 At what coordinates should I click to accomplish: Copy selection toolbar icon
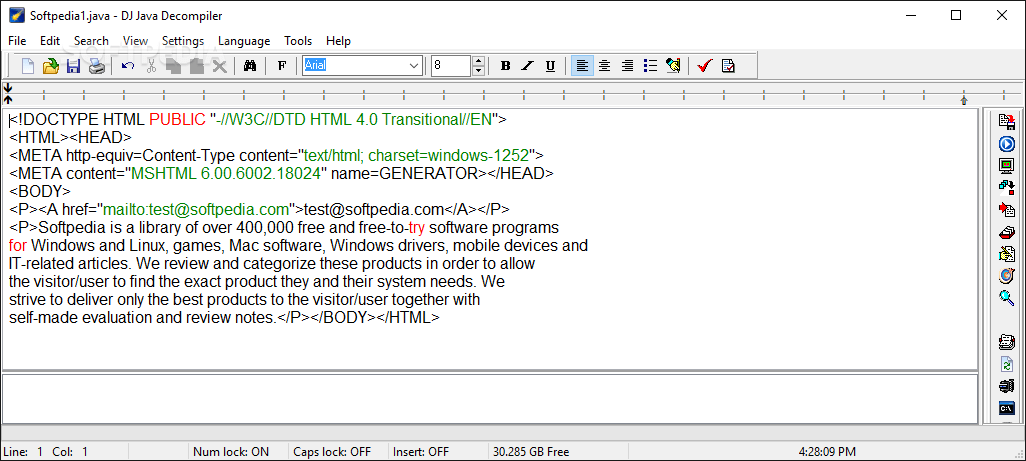[x=173, y=66]
